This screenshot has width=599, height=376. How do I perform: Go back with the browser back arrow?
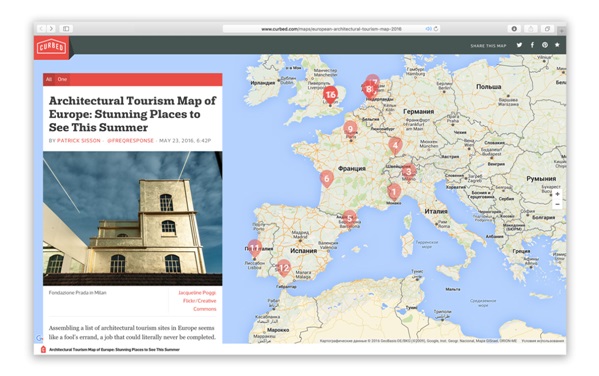[x=41, y=29]
